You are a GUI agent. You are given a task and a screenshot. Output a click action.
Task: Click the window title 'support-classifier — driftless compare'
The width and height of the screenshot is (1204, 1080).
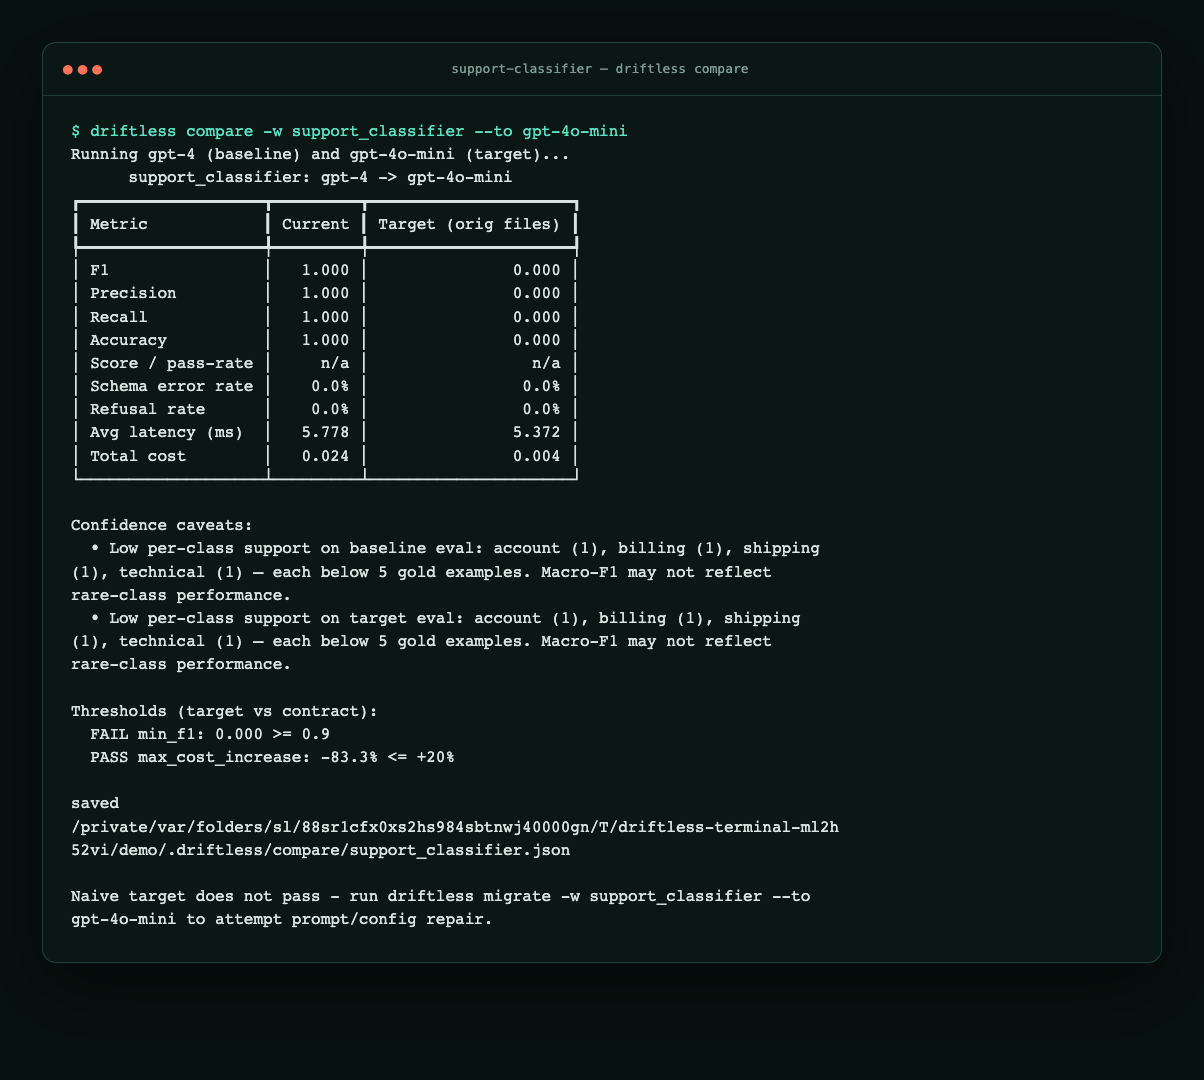click(600, 69)
